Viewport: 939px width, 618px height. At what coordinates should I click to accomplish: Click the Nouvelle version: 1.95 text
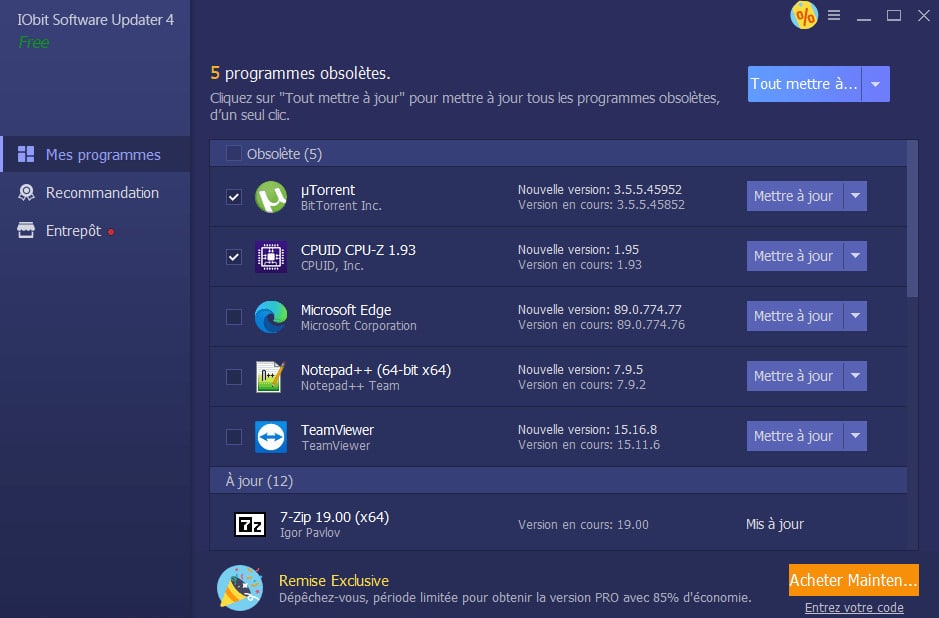(578, 250)
